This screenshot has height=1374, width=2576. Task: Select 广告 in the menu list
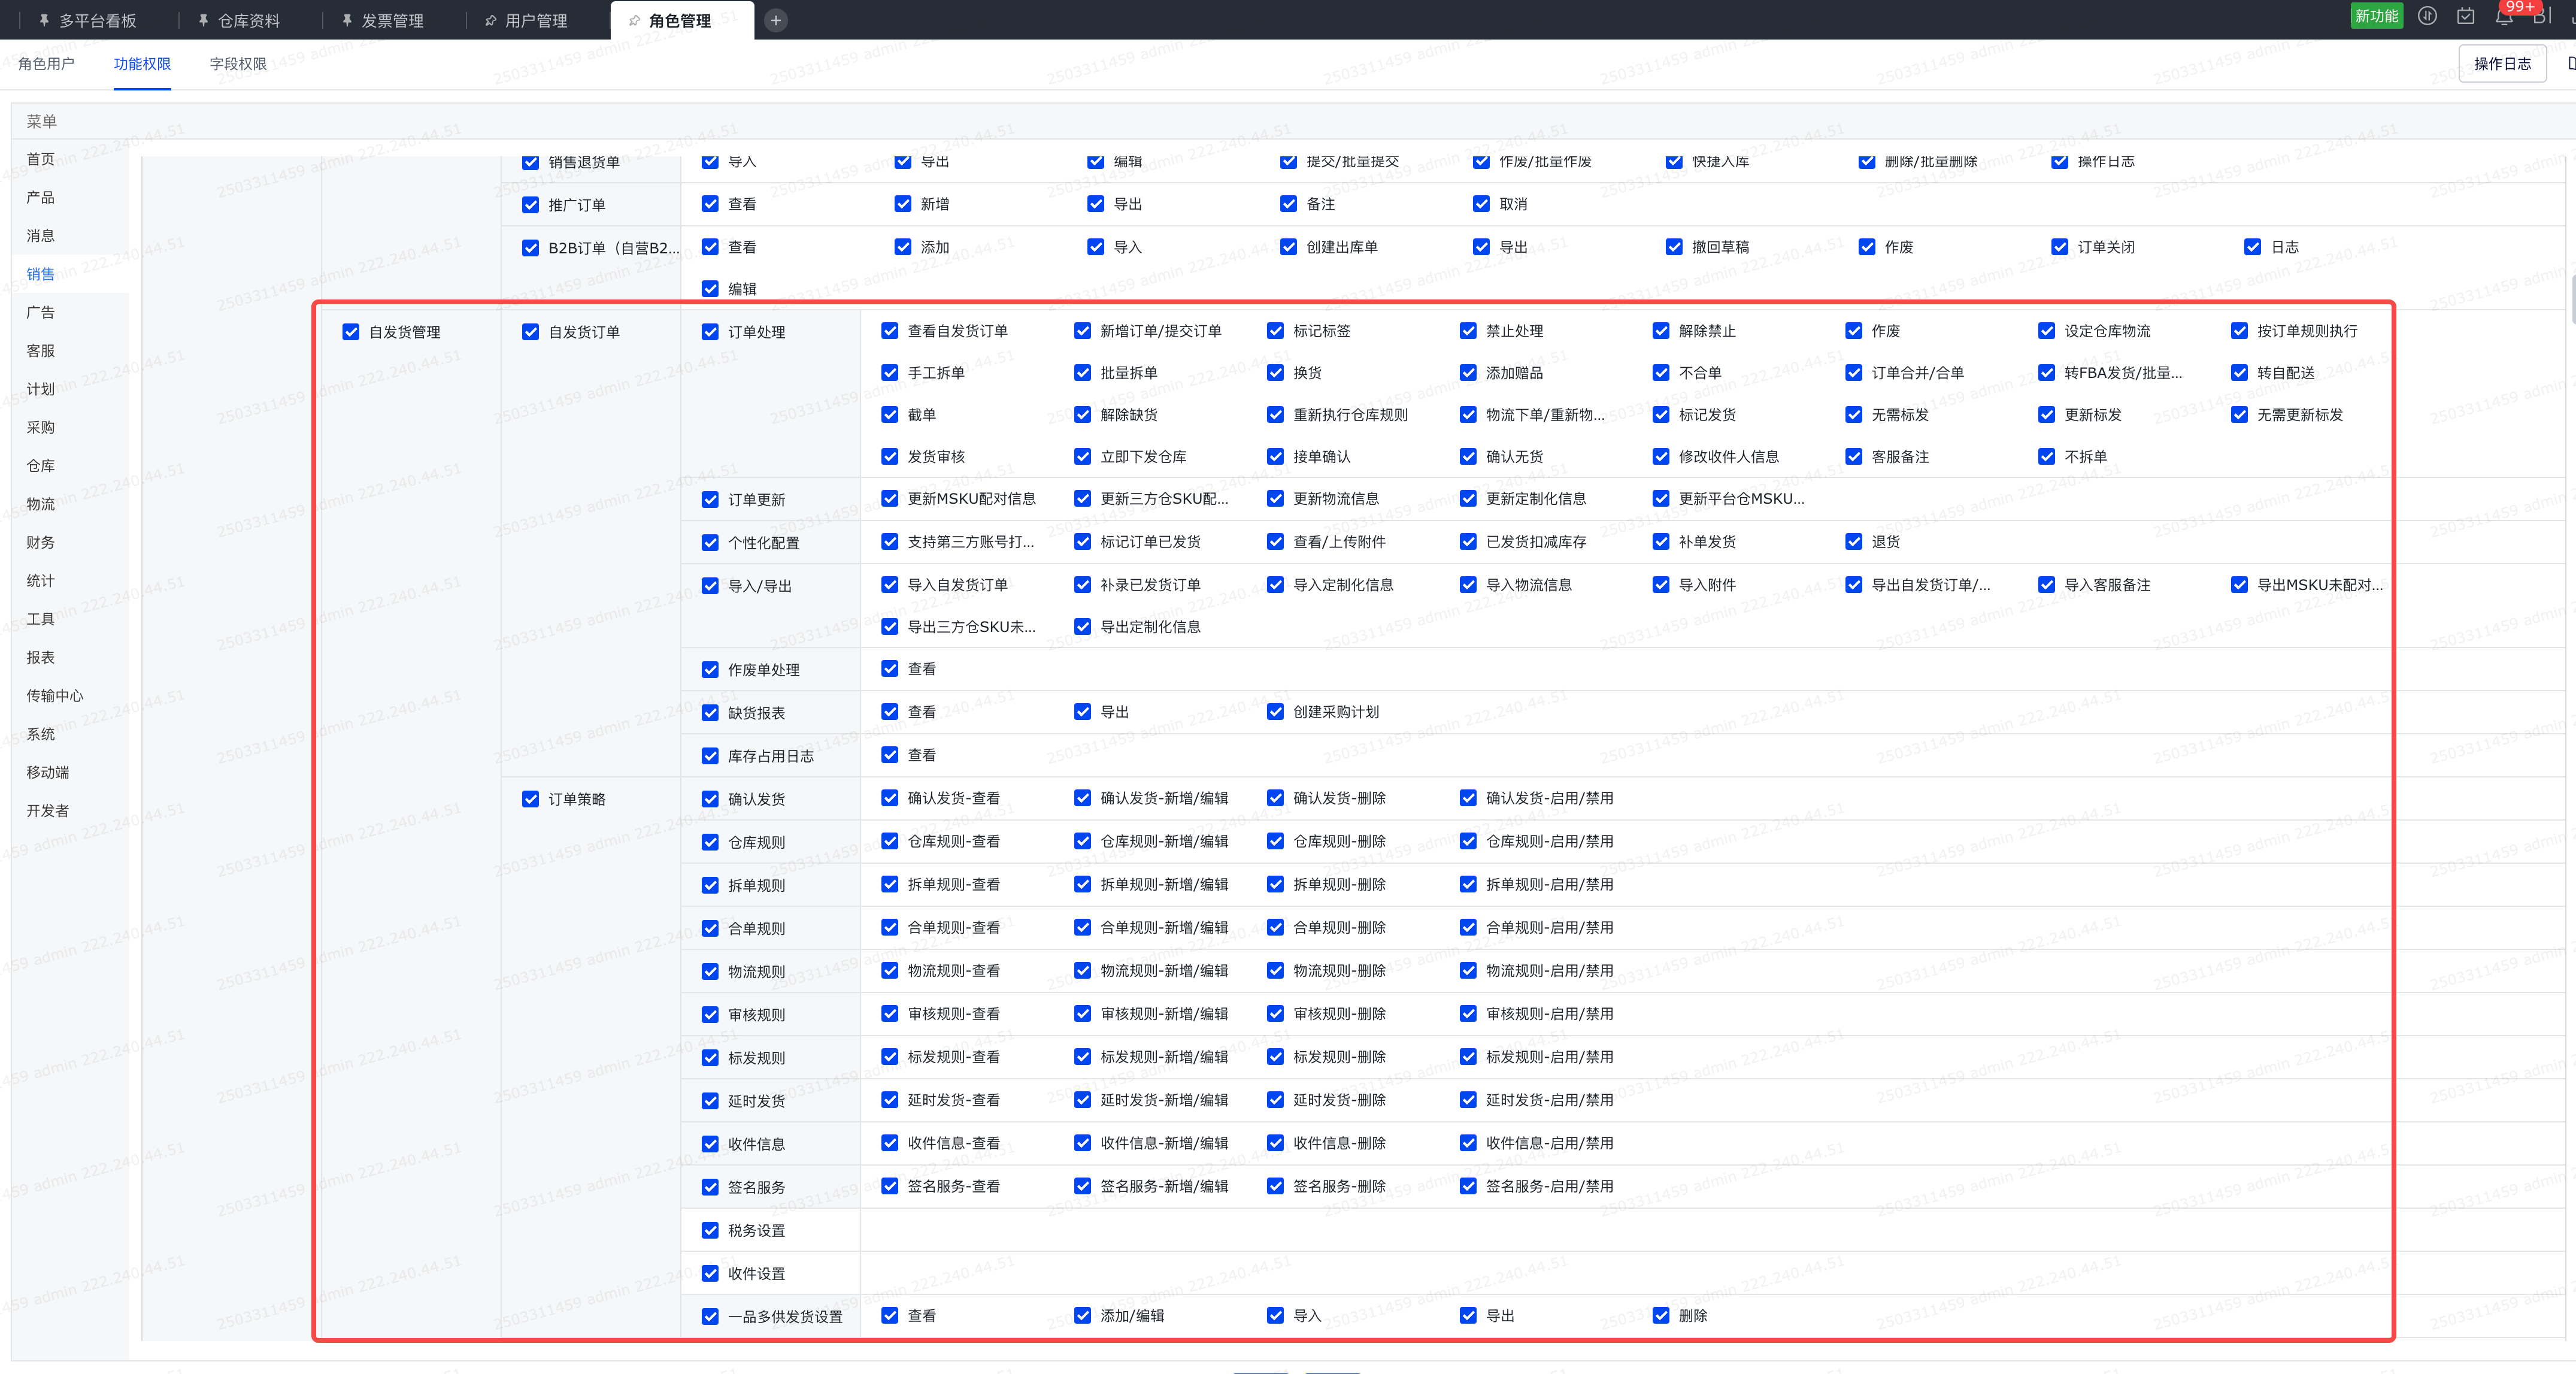(41, 312)
